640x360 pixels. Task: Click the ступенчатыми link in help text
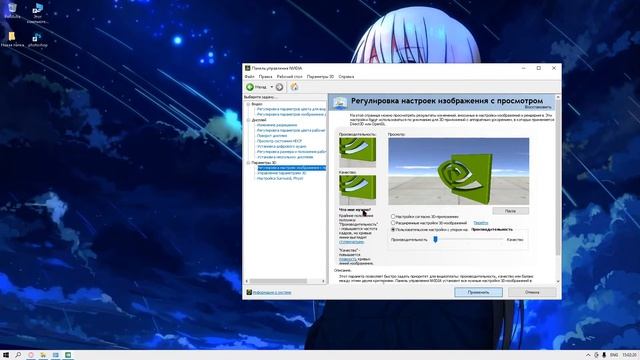point(351,242)
